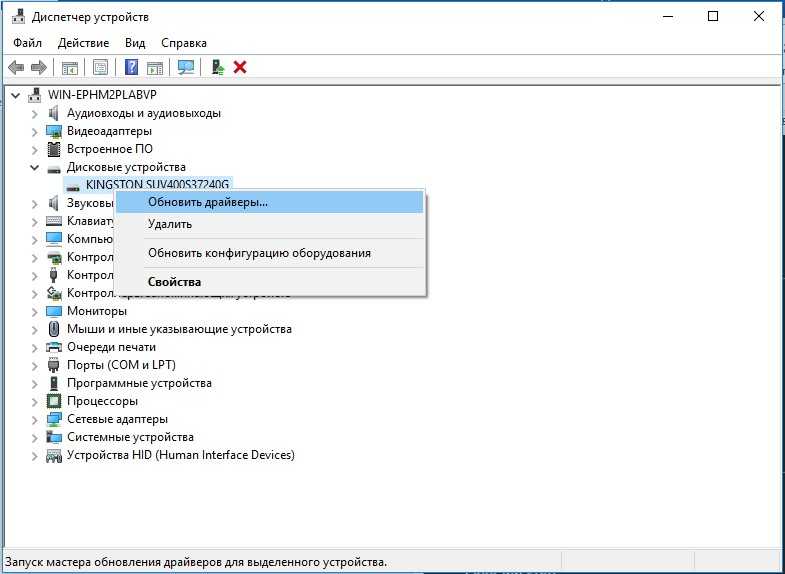Expand the Очереди печати node arrow
The image size is (785, 574).
click(x=35, y=348)
